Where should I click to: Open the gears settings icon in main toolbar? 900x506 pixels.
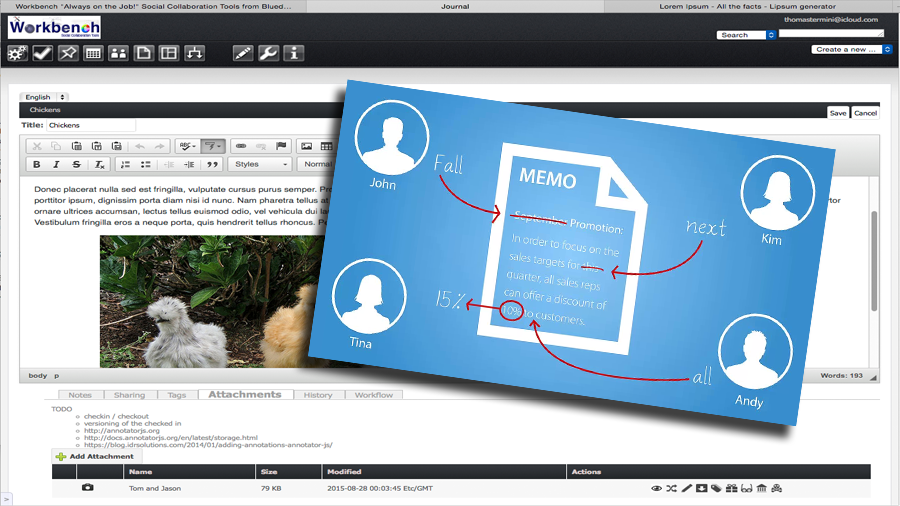click(x=17, y=53)
